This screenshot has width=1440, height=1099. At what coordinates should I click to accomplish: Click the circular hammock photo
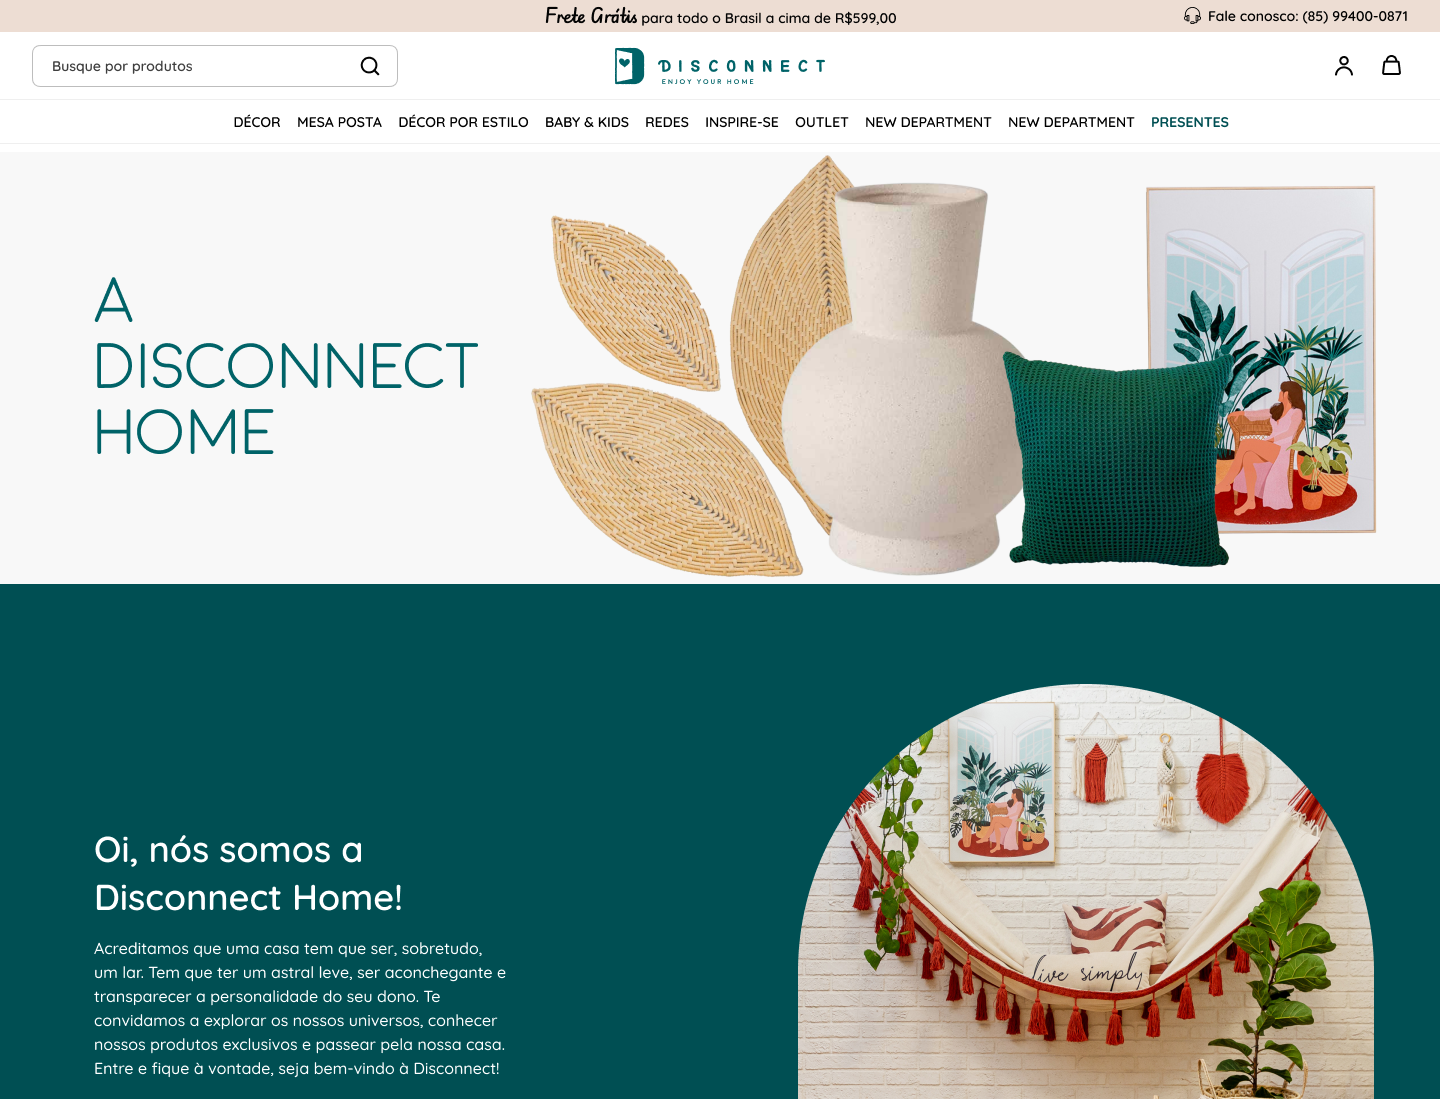[1086, 892]
